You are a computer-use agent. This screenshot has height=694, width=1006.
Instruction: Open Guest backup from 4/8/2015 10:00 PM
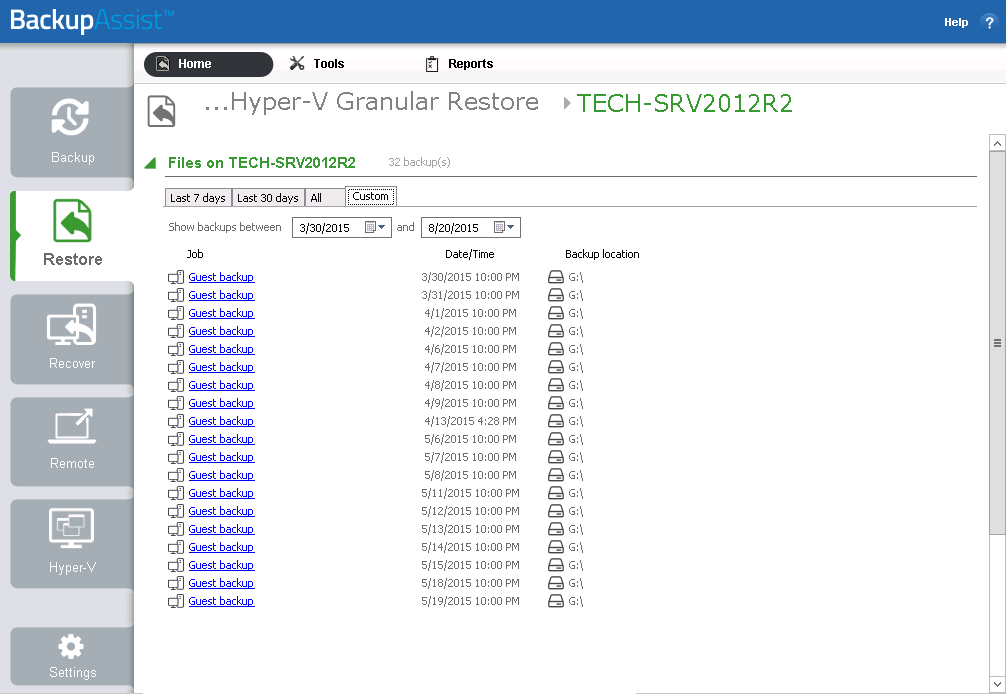221,385
